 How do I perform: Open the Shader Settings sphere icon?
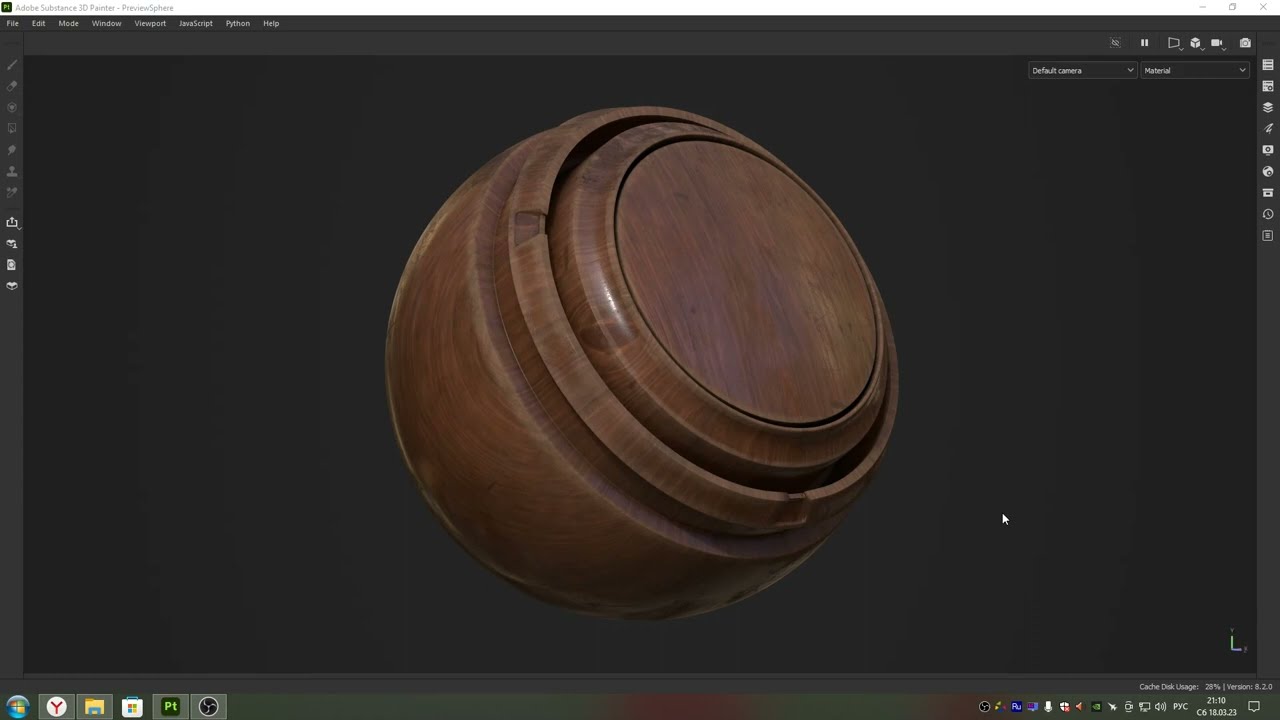(x=1268, y=171)
